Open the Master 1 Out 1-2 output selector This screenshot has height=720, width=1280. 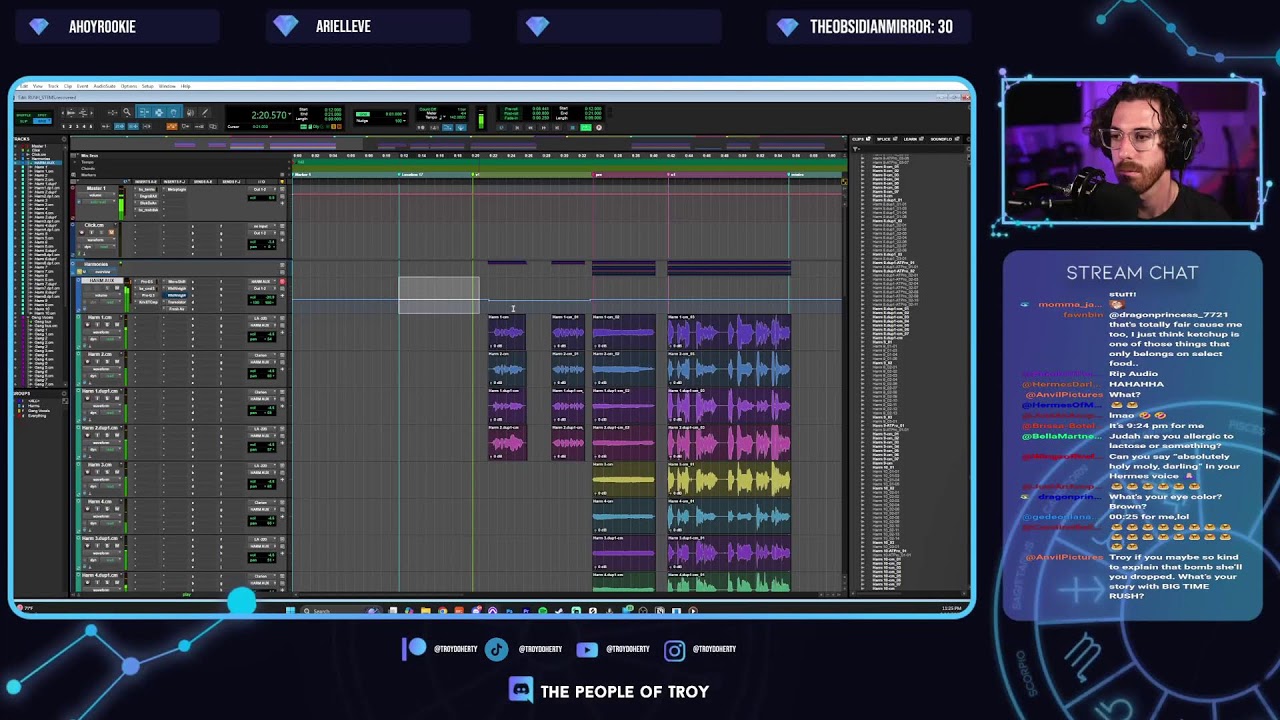pos(260,189)
